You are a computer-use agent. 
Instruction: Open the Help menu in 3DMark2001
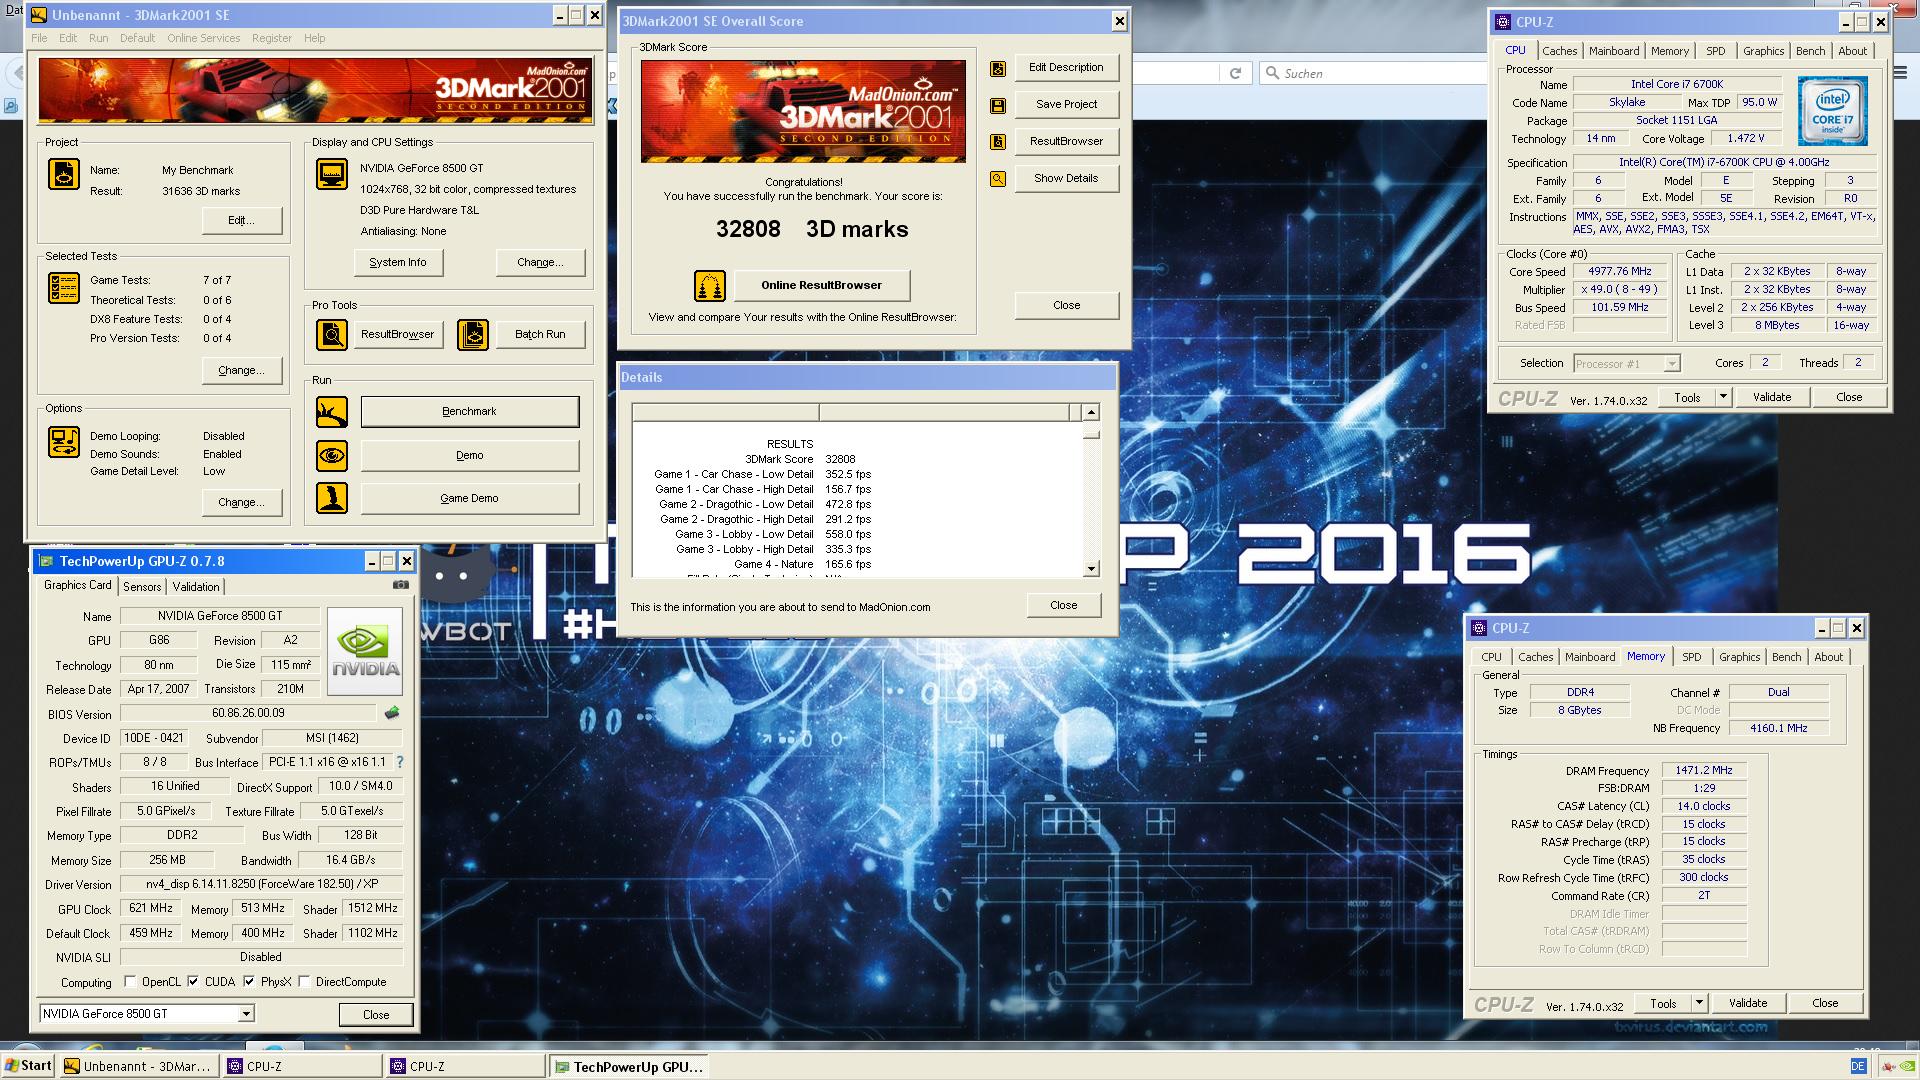(314, 38)
